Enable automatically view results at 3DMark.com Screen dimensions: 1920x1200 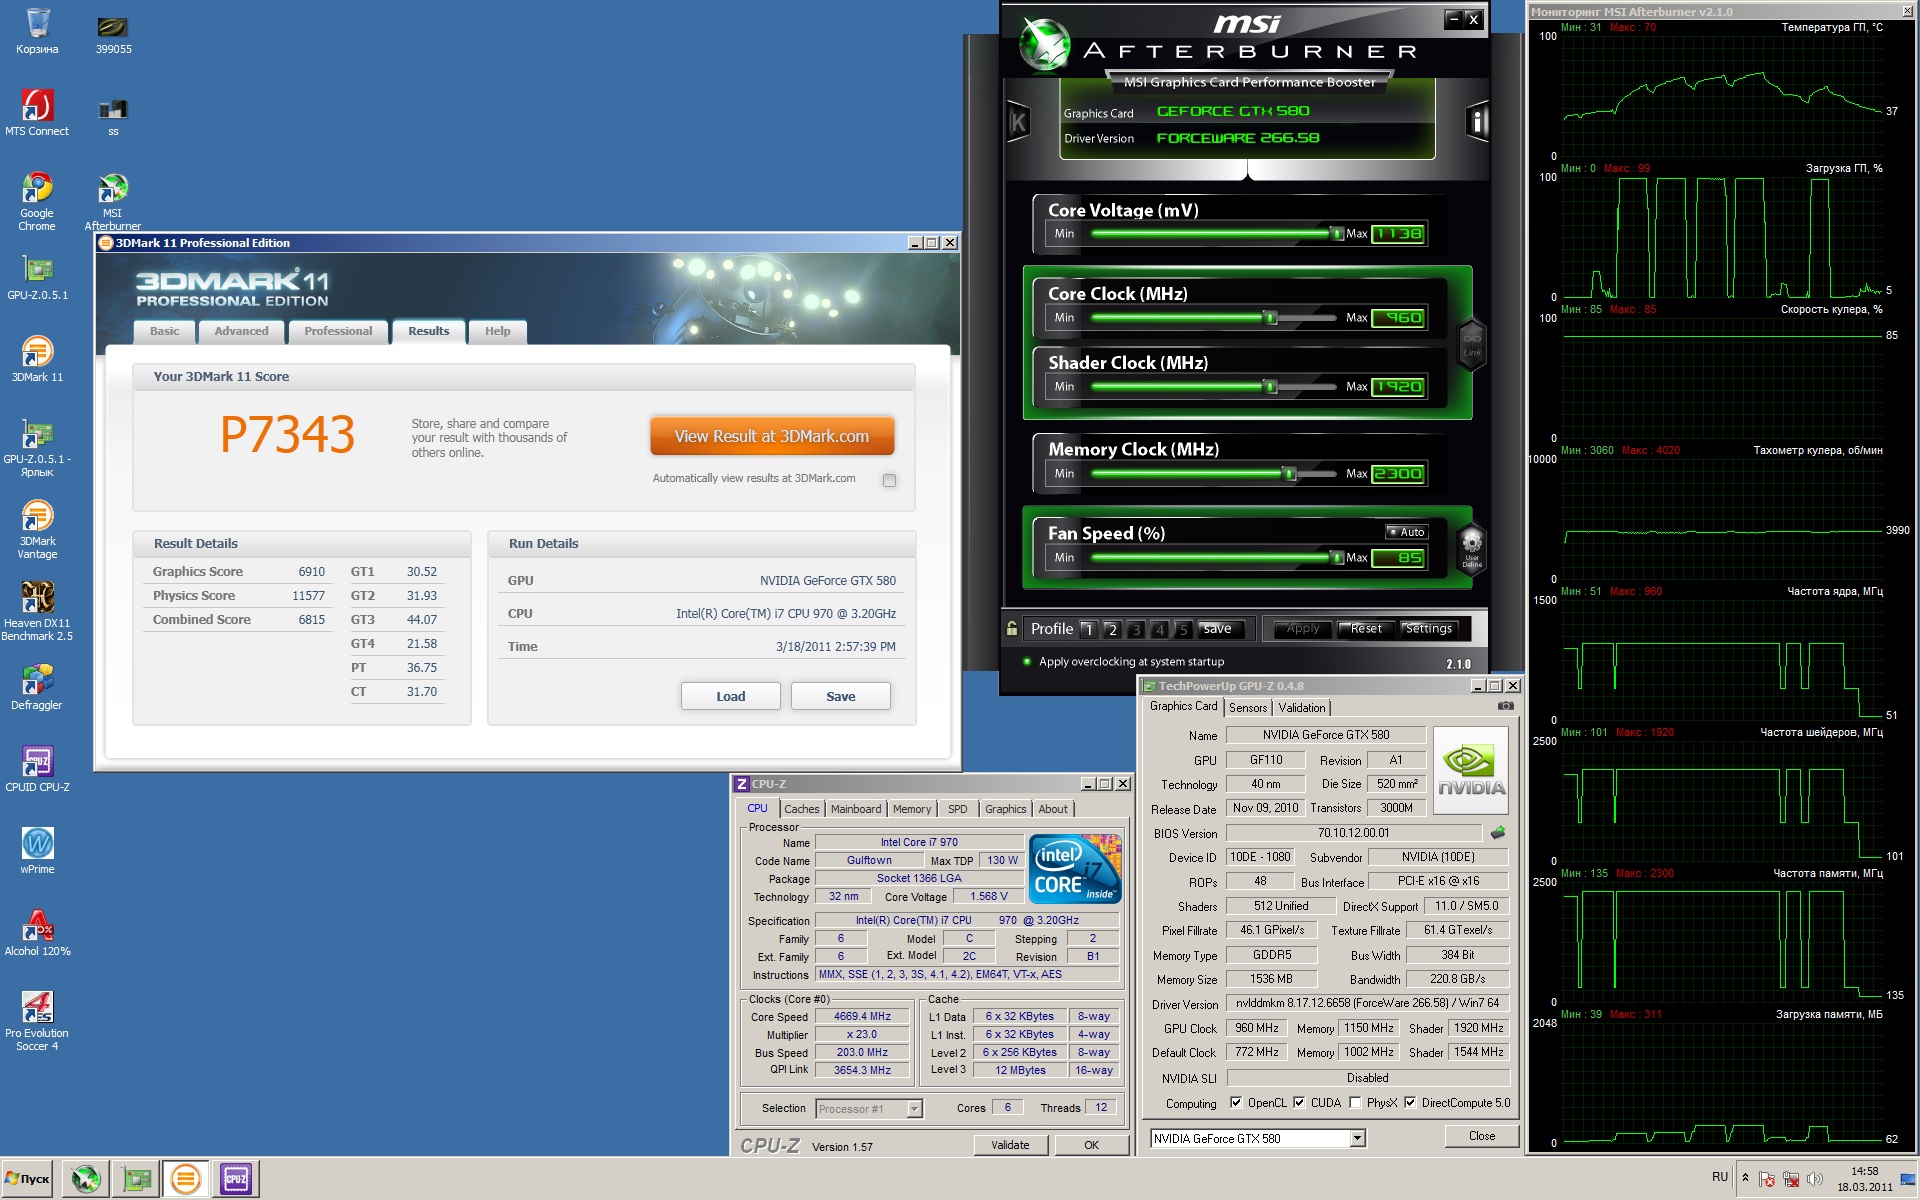889,480
